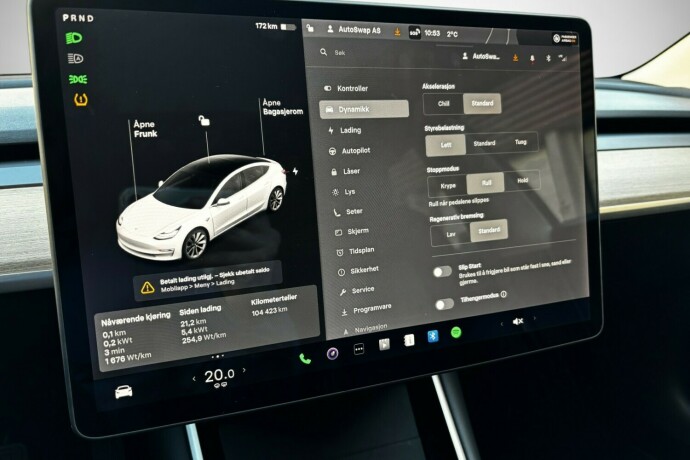Tap the green headlight indicator icon
690x460 pixels.
click(74, 38)
